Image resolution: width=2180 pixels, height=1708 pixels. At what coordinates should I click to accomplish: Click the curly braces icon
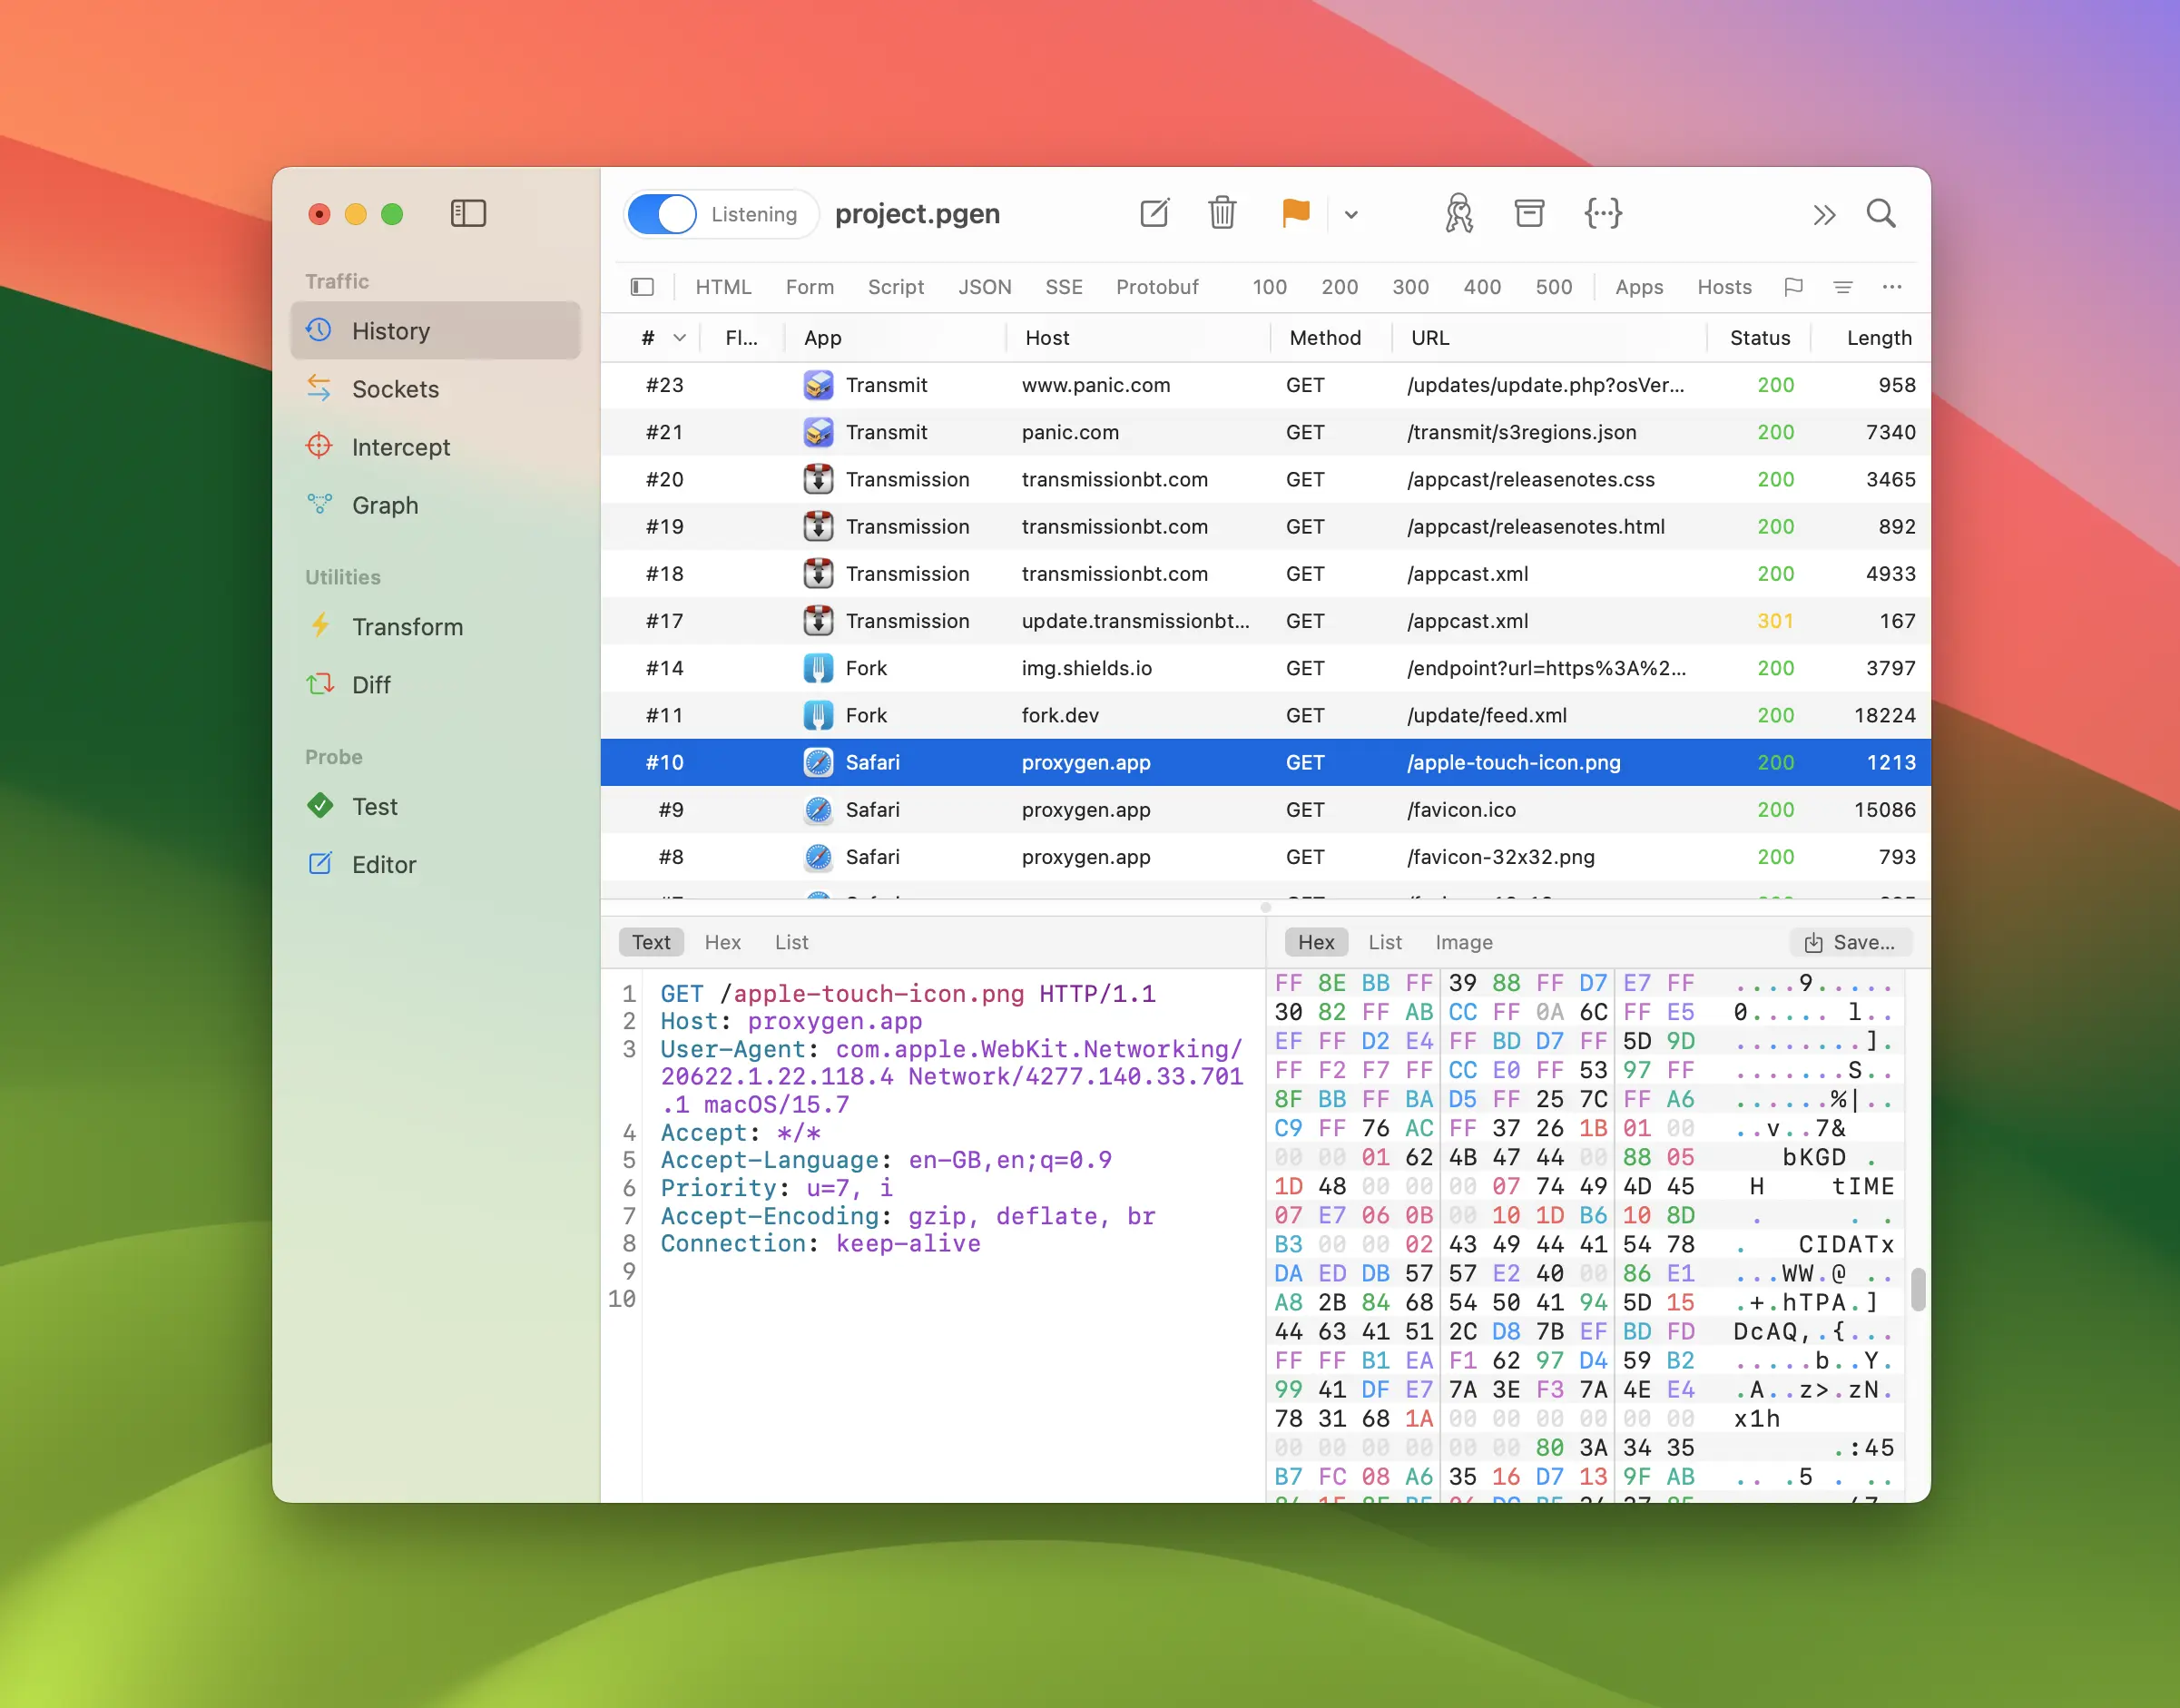[x=1603, y=213]
